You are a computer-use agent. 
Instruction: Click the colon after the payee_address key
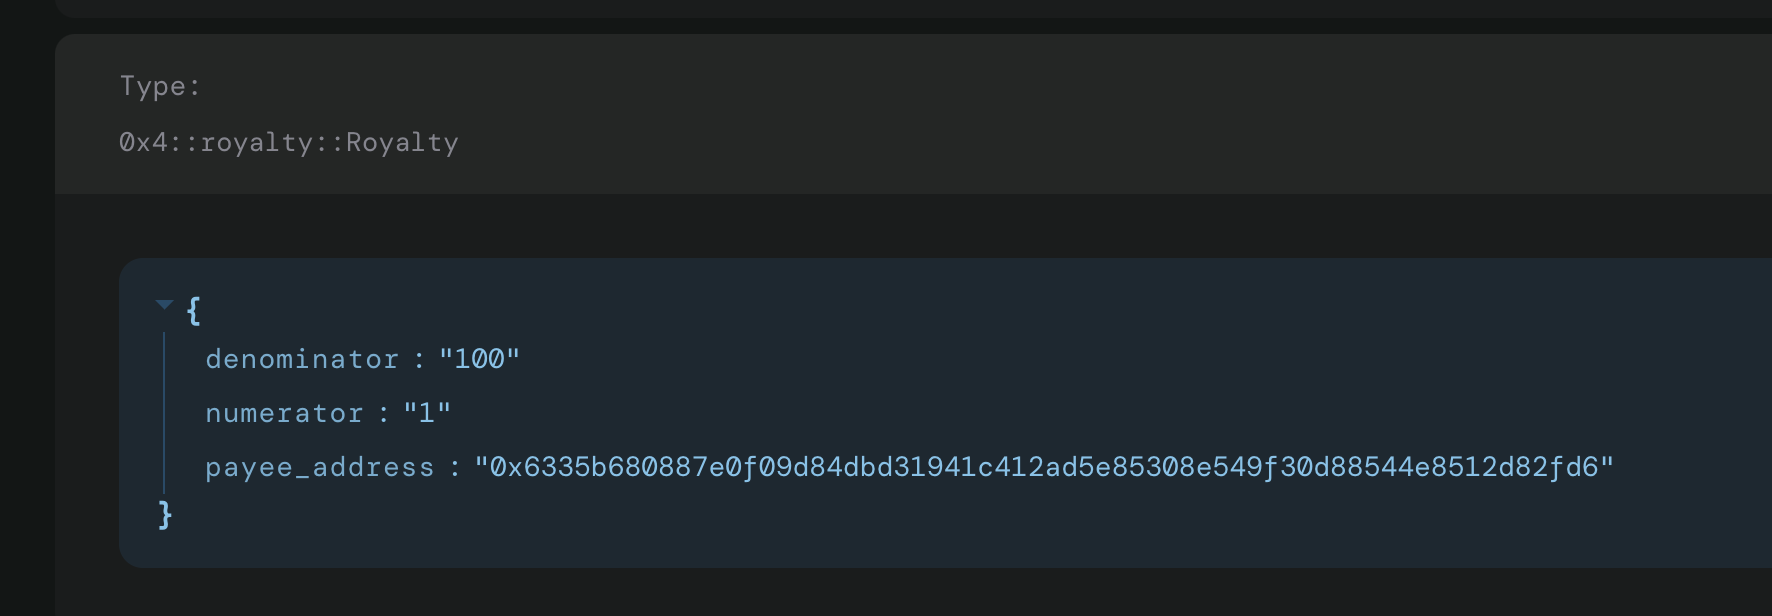click(x=455, y=468)
